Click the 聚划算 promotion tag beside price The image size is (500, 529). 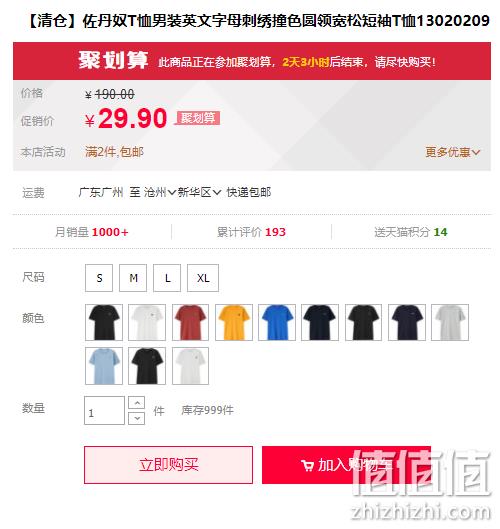point(198,118)
